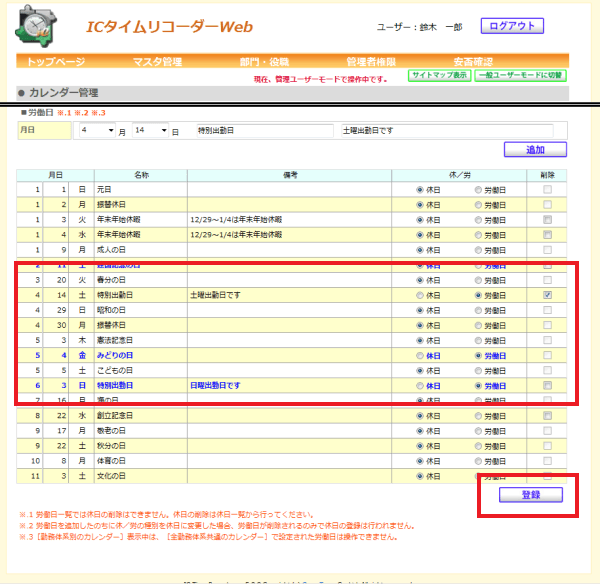
Task: Click the 特別出勤日 name input field
Action: coord(265,131)
